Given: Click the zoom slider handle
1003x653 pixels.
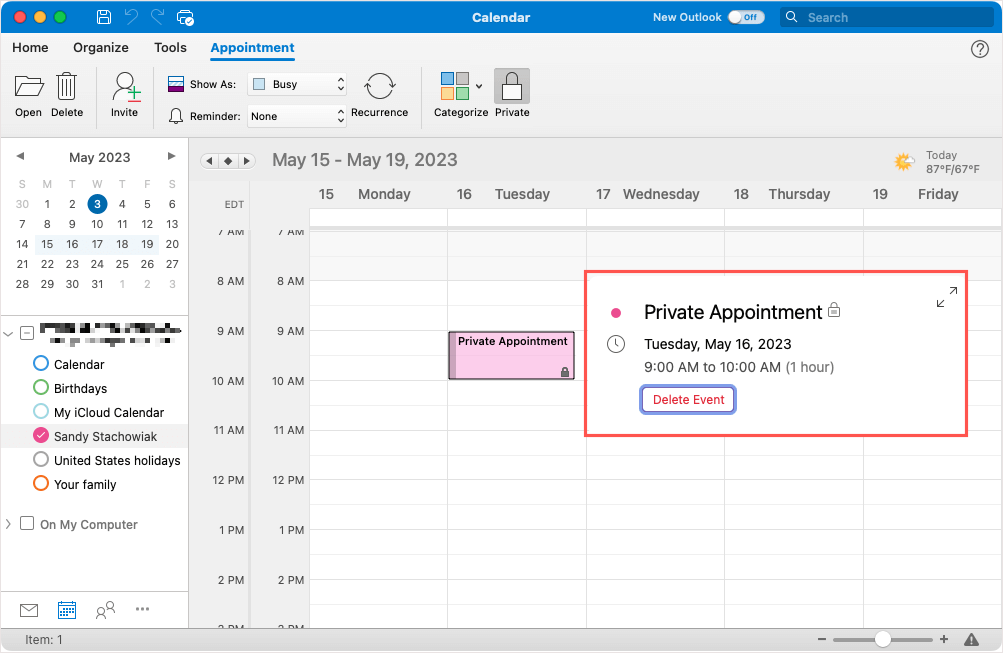Looking at the screenshot, I should (882, 639).
